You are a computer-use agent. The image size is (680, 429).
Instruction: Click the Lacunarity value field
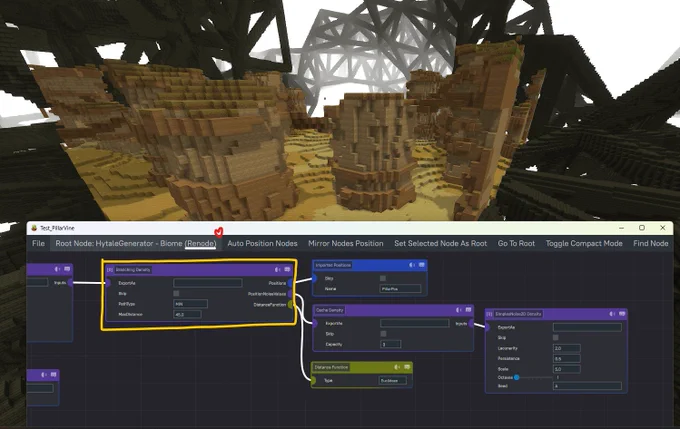[x=567, y=348]
